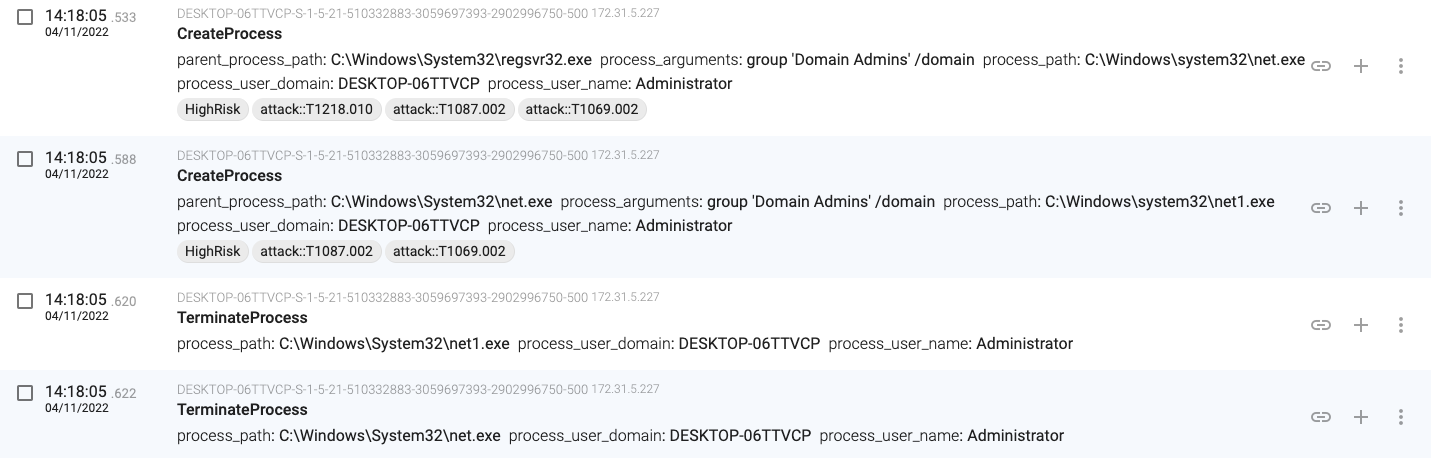The height and width of the screenshot is (458, 1431).
Task: Open three-dot menu for the .533 CreateProcess event
Action: [x=1400, y=66]
